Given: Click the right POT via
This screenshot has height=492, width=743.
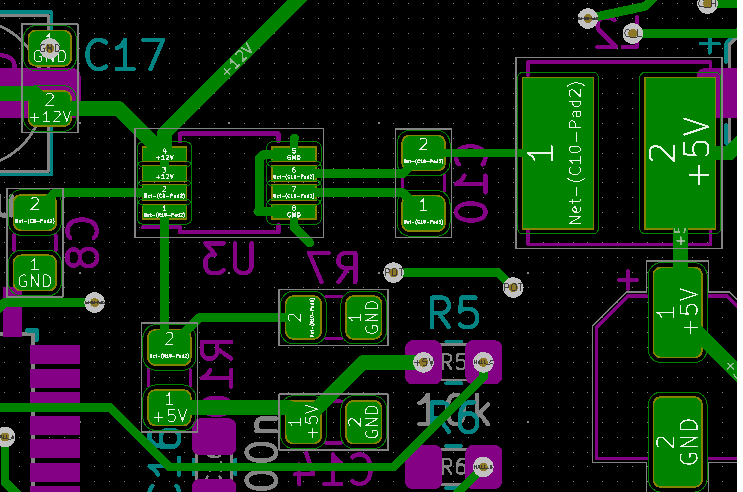Looking at the screenshot, I should tap(513, 287).
